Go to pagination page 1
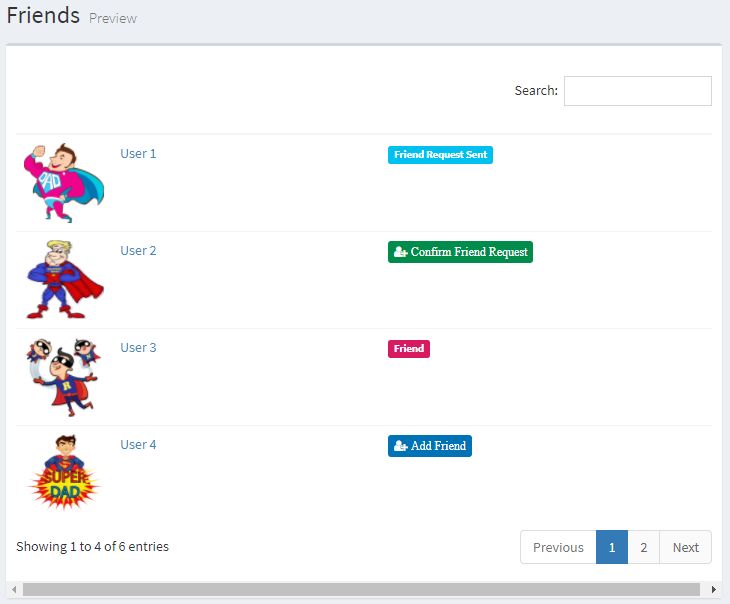This screenshot has width=730, height=604. [612, 547]
